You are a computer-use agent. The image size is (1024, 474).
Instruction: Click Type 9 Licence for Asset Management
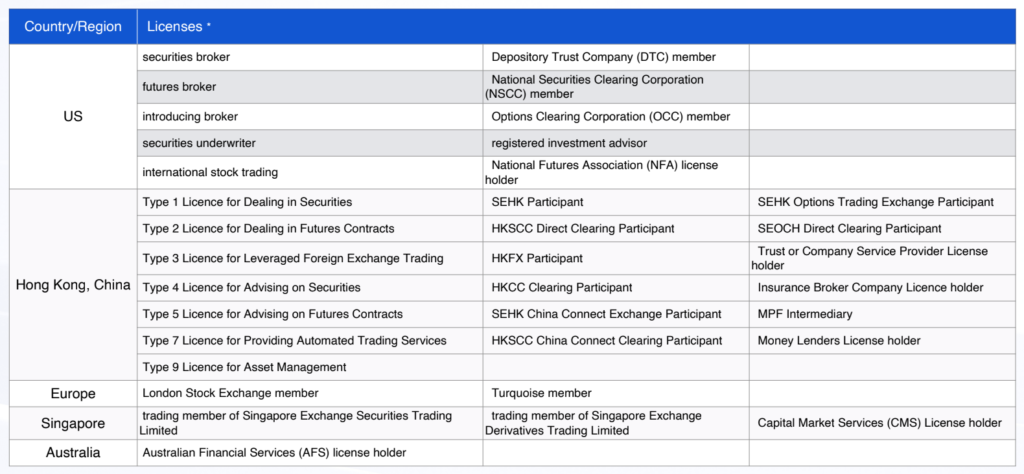[x=310, y=368]
